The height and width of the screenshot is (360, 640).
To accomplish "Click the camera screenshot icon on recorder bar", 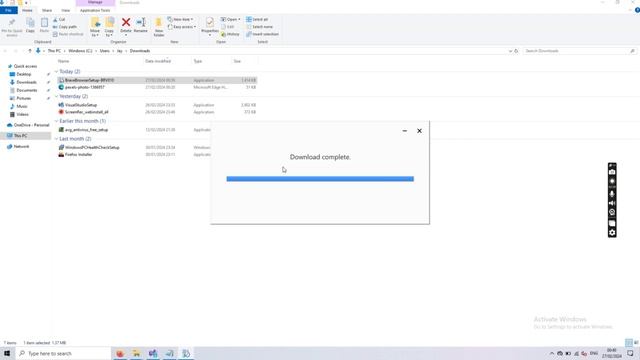I will pyautogui.click(x=612, y=172).
